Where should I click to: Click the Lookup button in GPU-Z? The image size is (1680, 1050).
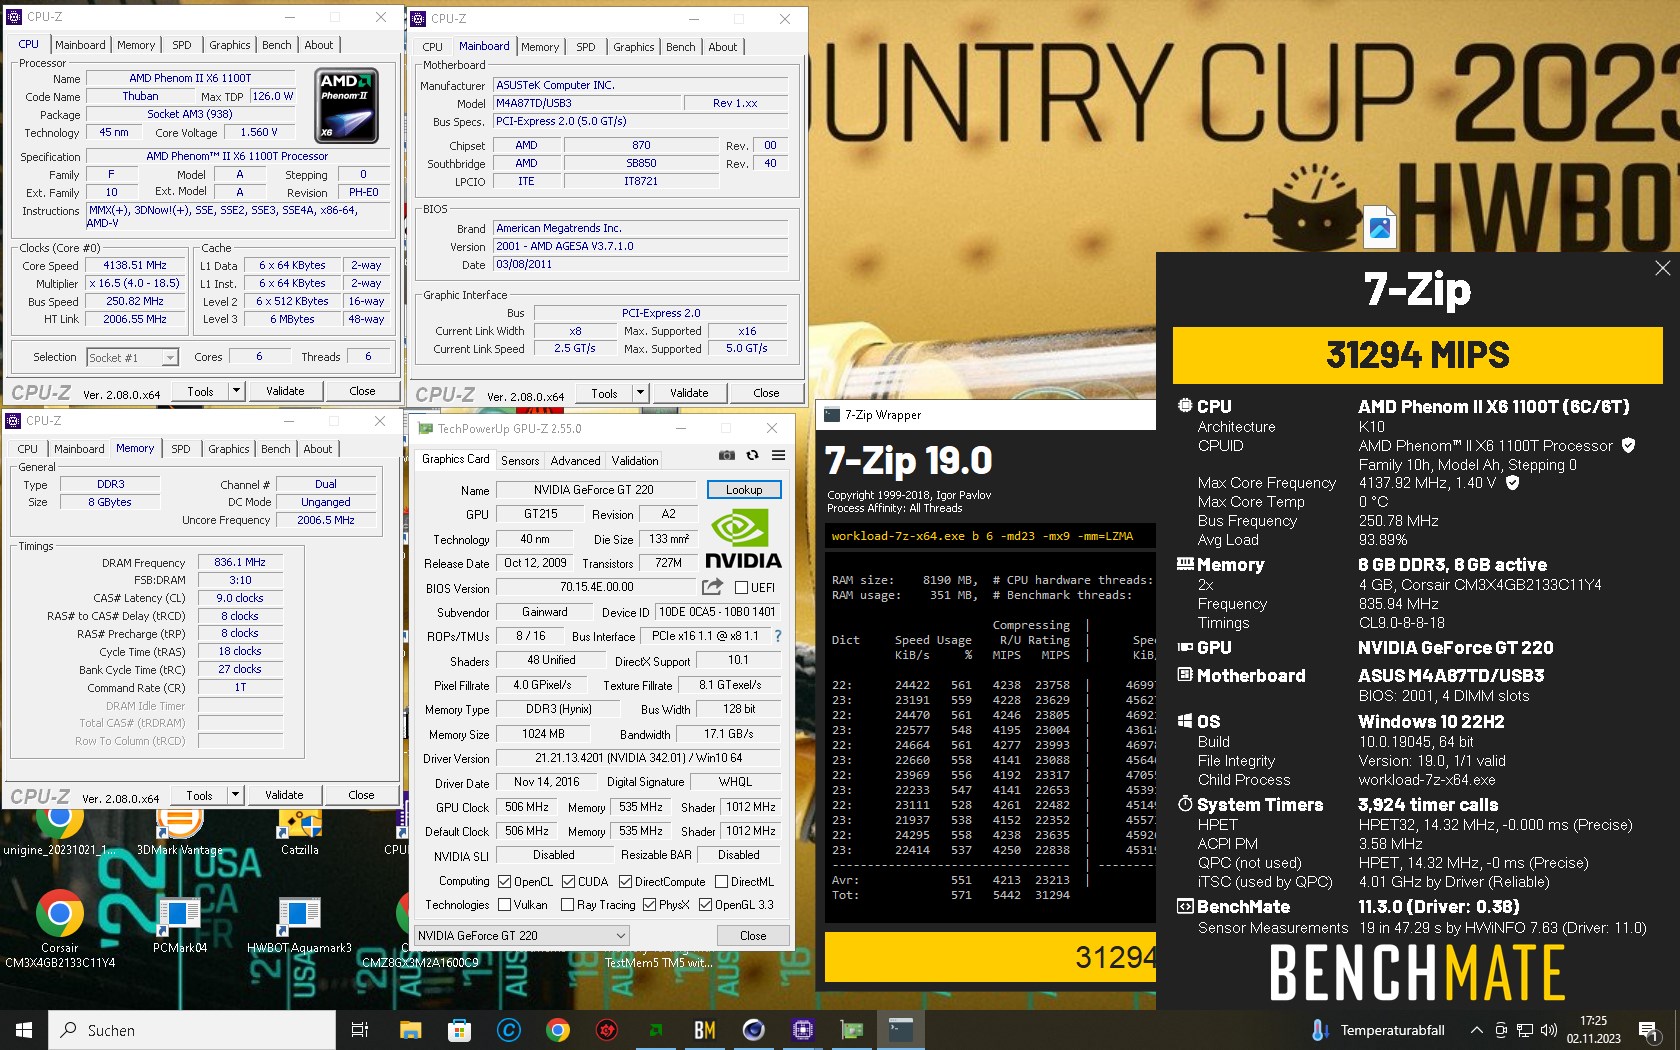[744, 490]
